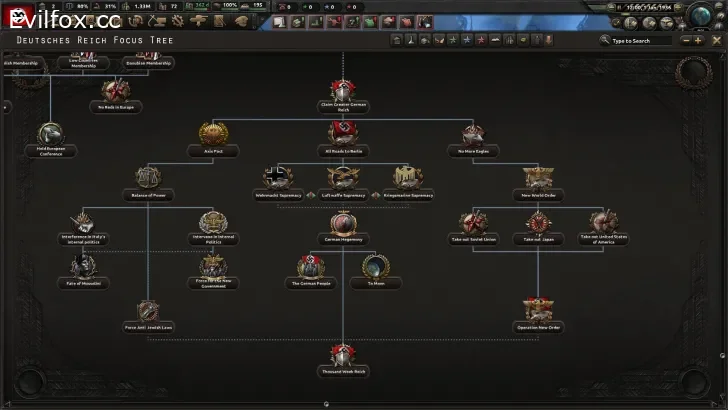Screen dimensions: 728x410
Task: Zoom in with the plus button
Action: [x=698, y=41]
